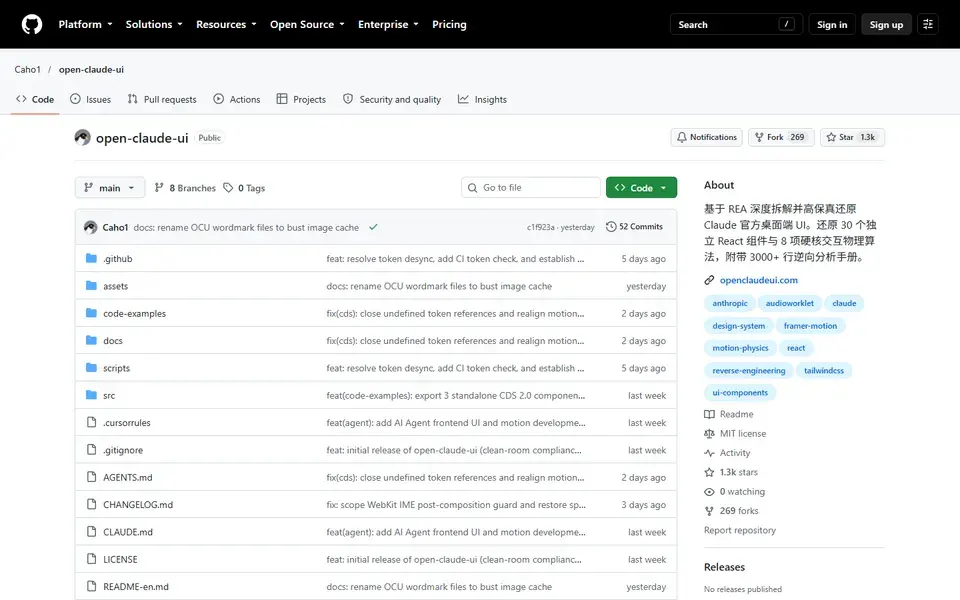The width and height of the screenshot is (960, 600).
Task: Click the green checkmark commit status icon
Action: pos(373,227)
